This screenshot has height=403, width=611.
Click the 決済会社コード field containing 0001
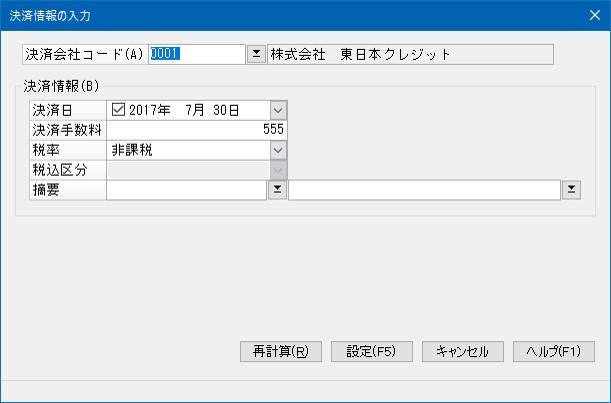tap(195, 54)
